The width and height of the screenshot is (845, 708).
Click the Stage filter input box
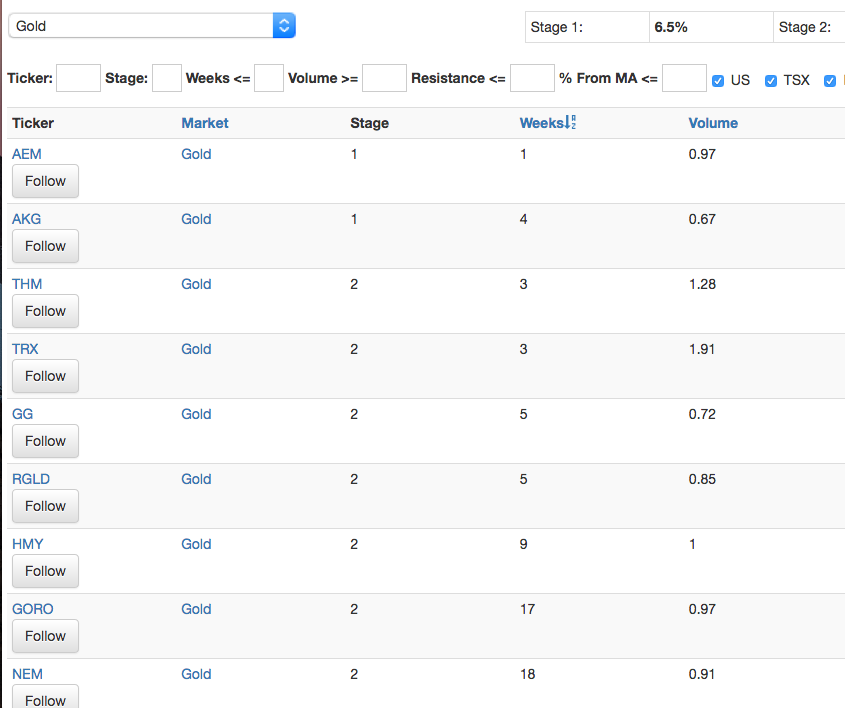[x=167, y=78]
